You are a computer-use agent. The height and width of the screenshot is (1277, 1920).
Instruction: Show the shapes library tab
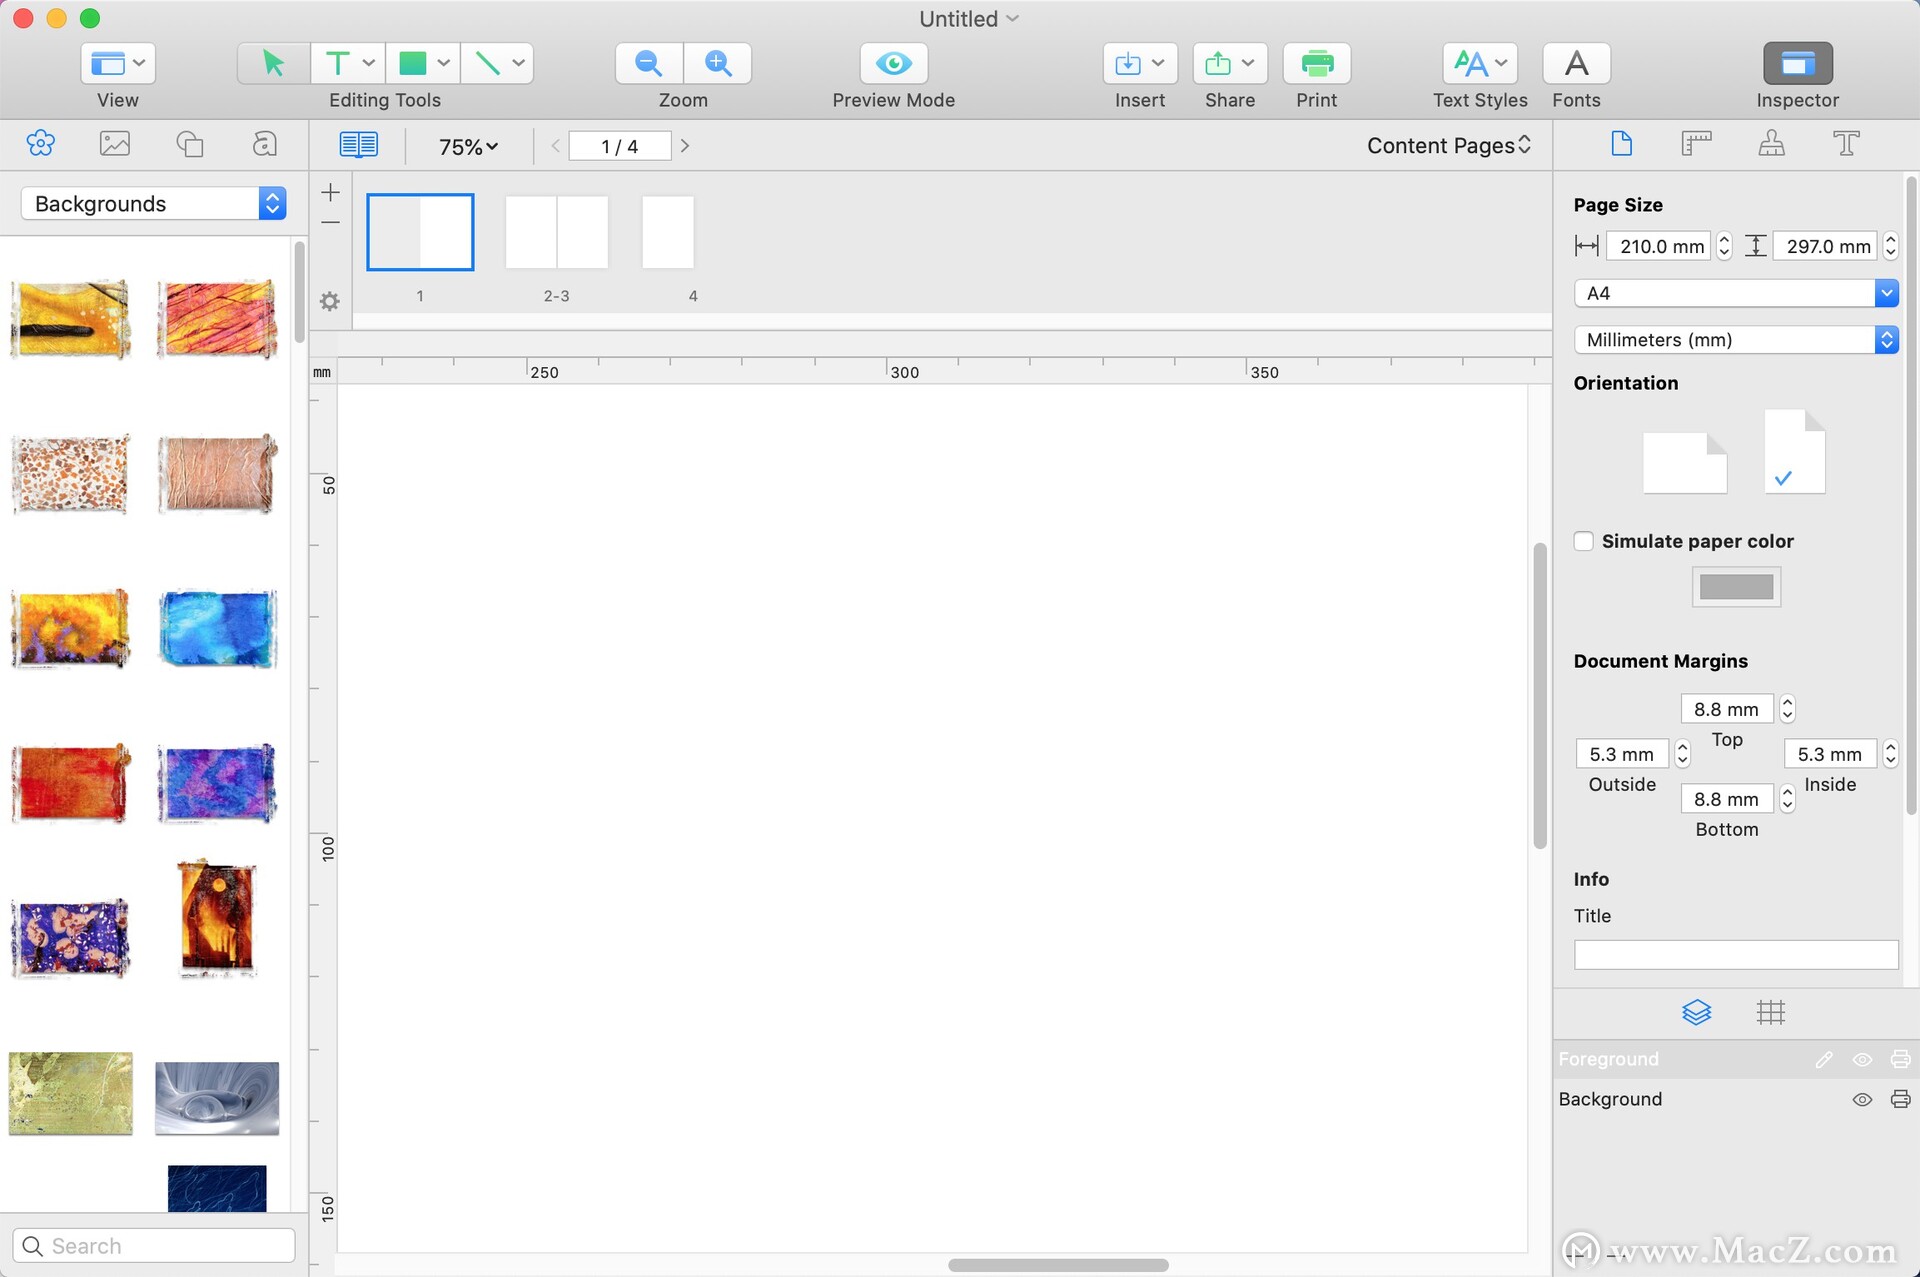(190, 144)
